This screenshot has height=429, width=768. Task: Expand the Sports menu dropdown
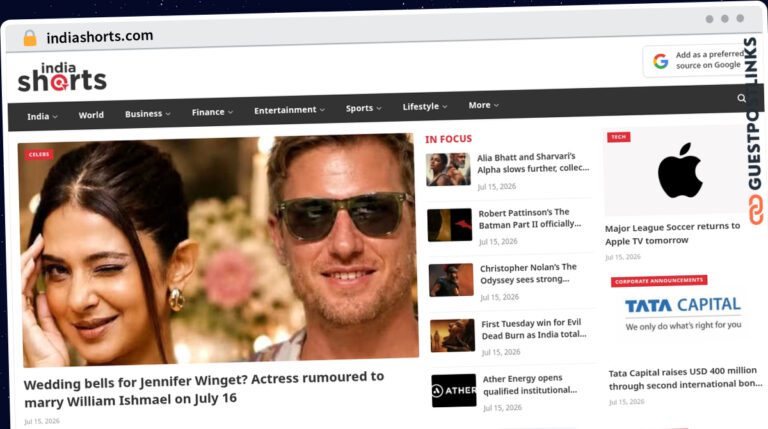pos(363,108)
